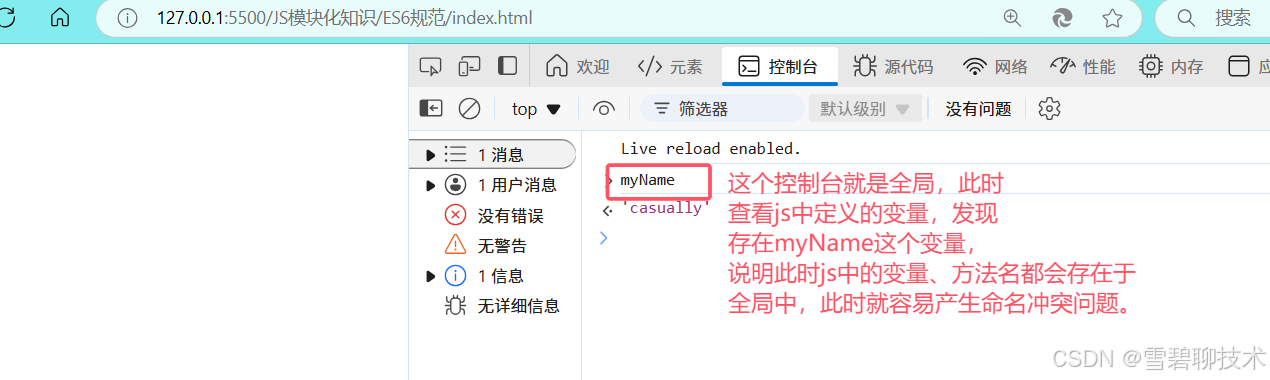Click the 筛选器 filter field
This screenshot has height=380, width=1270.
pos(722,108)
